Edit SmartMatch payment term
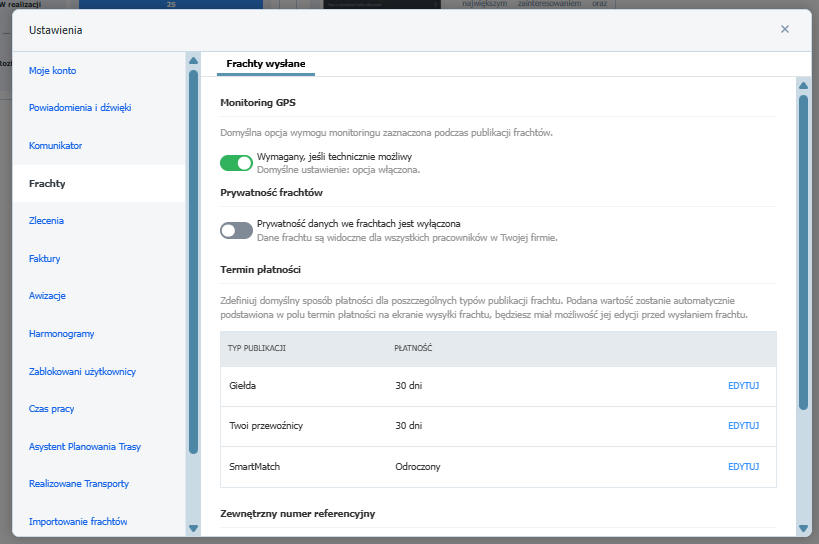 [744, 467]
